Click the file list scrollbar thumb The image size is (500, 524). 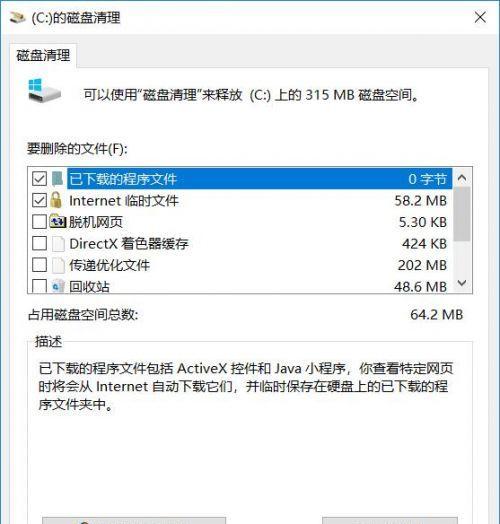tap(462, 214)
